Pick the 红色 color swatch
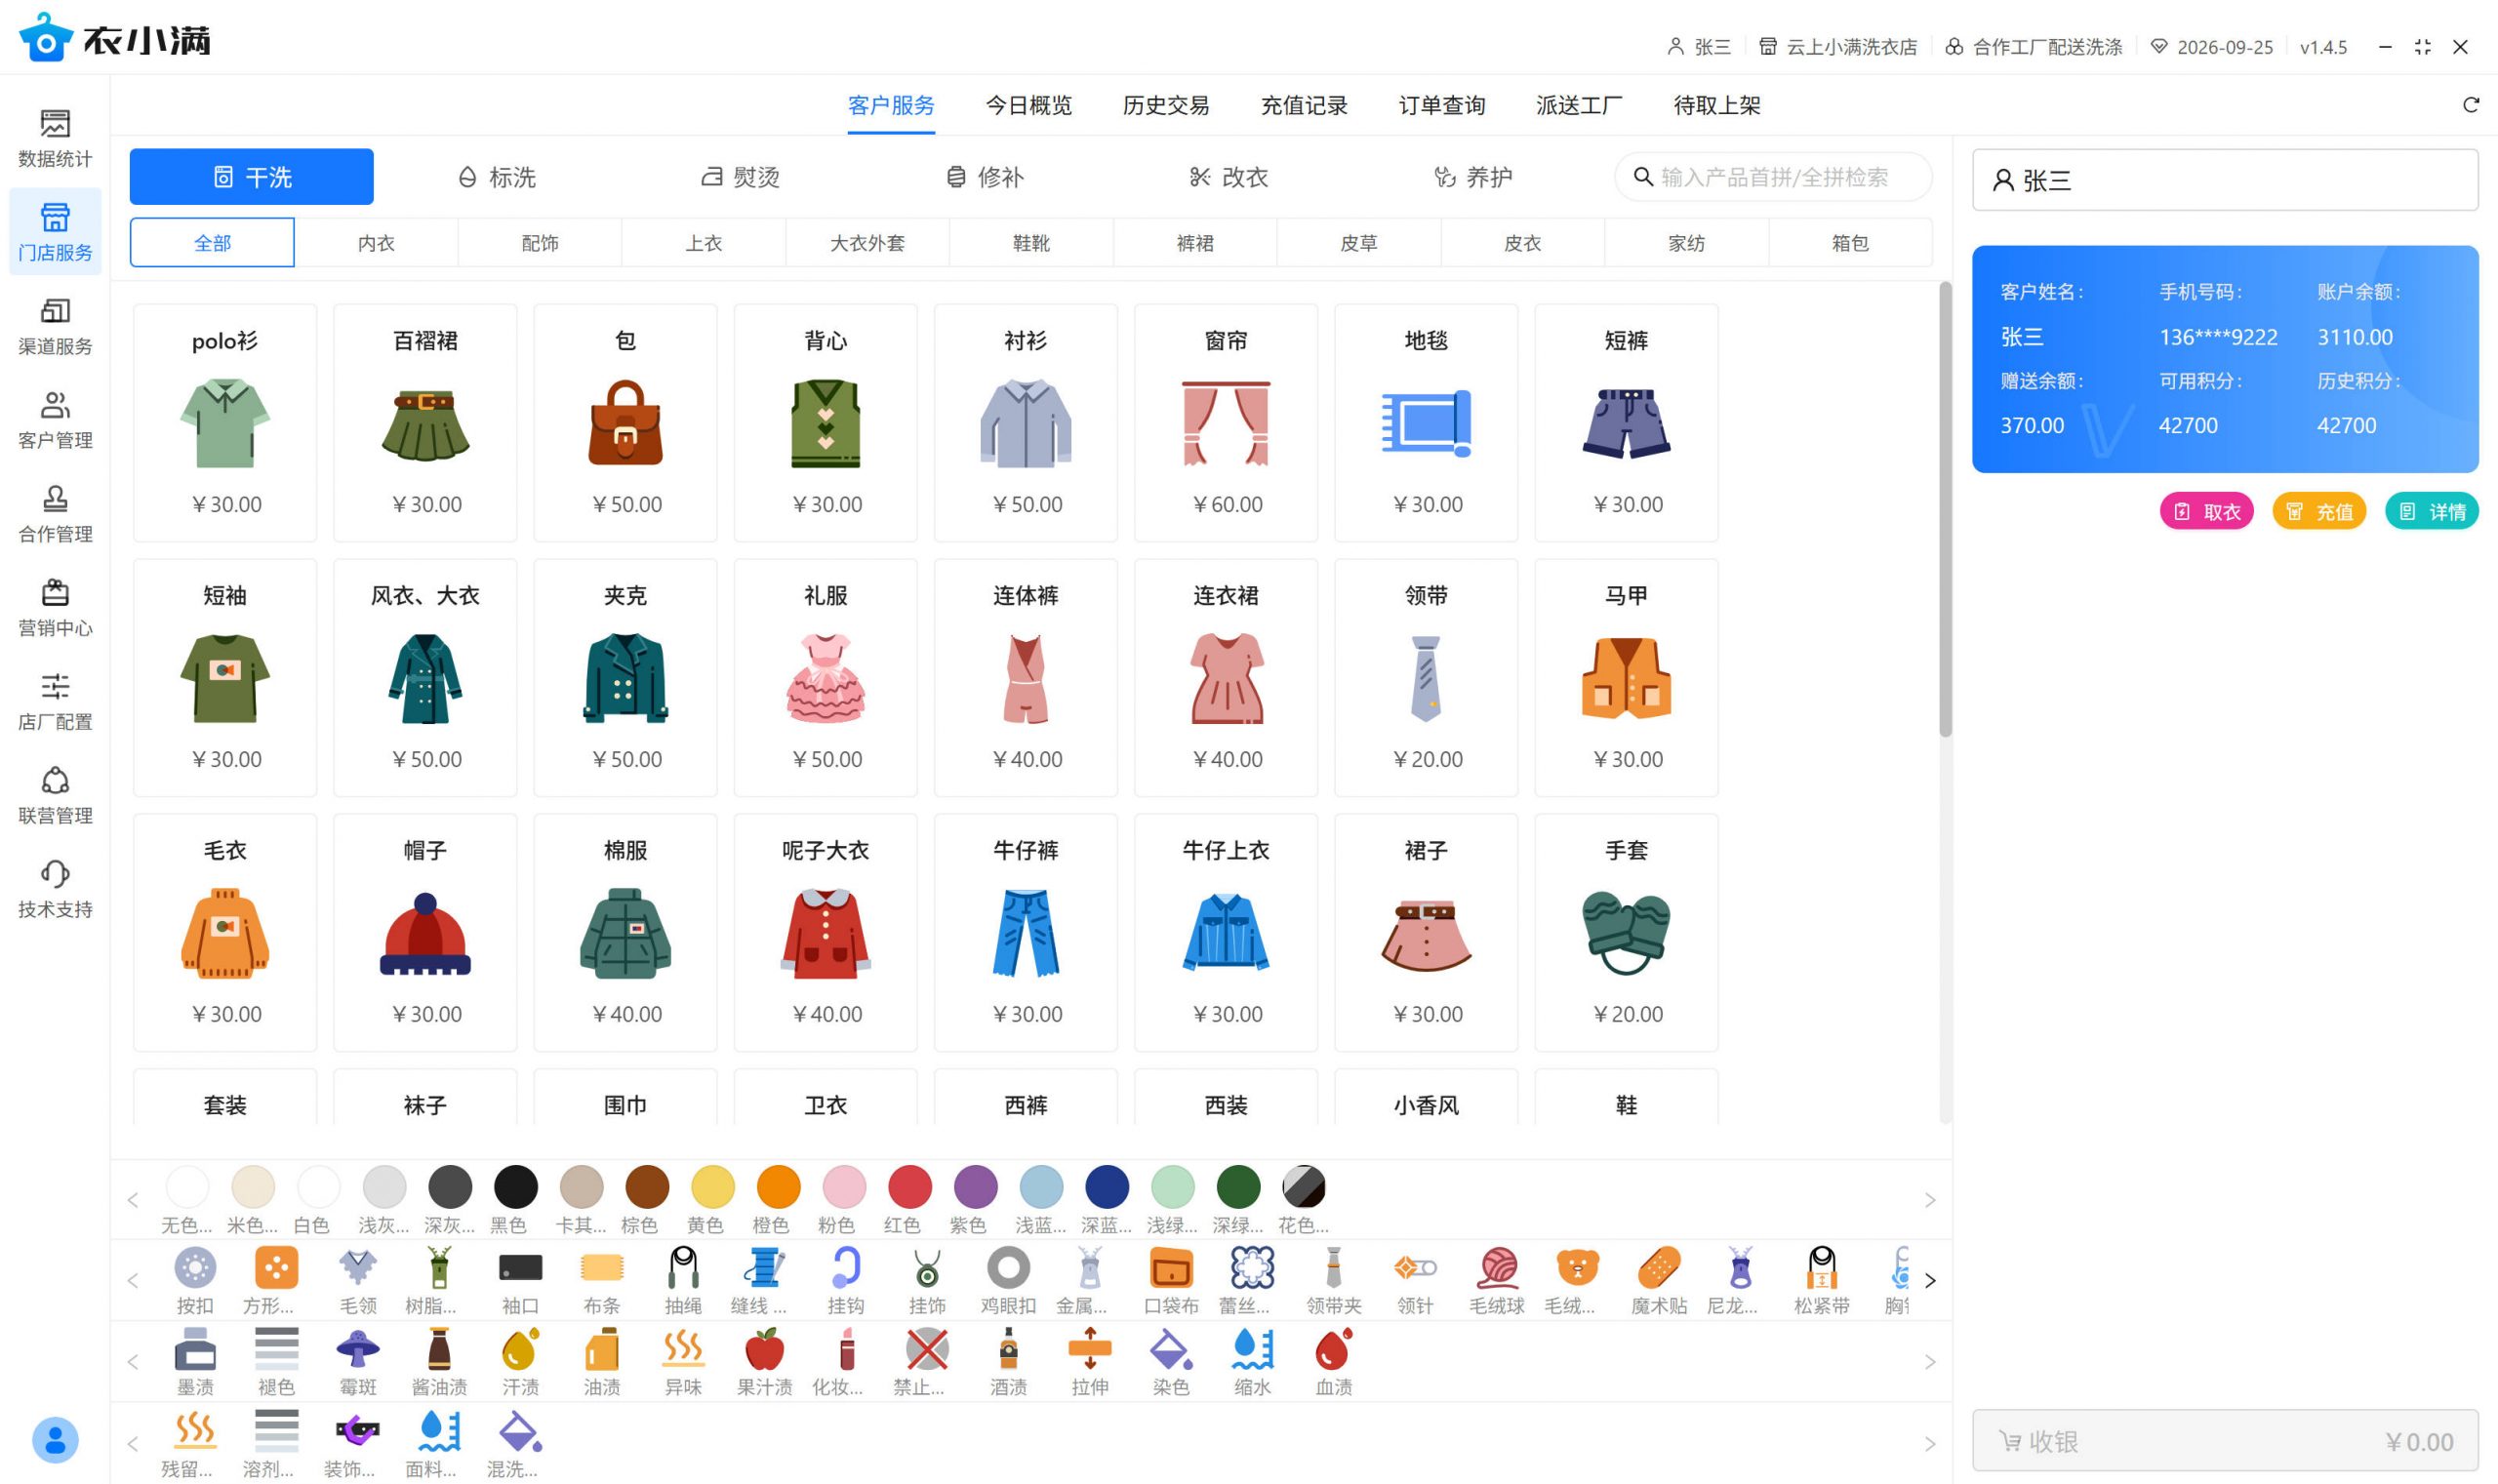This screenshot has height=1484, width=2498. click(x=909, y=1189)
